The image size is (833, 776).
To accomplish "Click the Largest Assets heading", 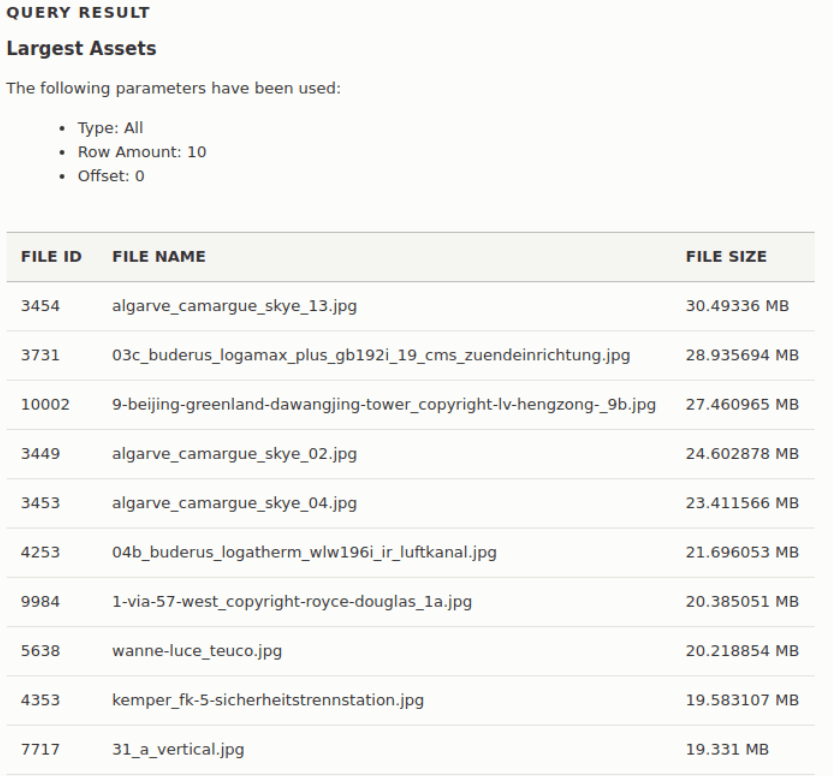I will pyautogui.click(x=81, y=48).
